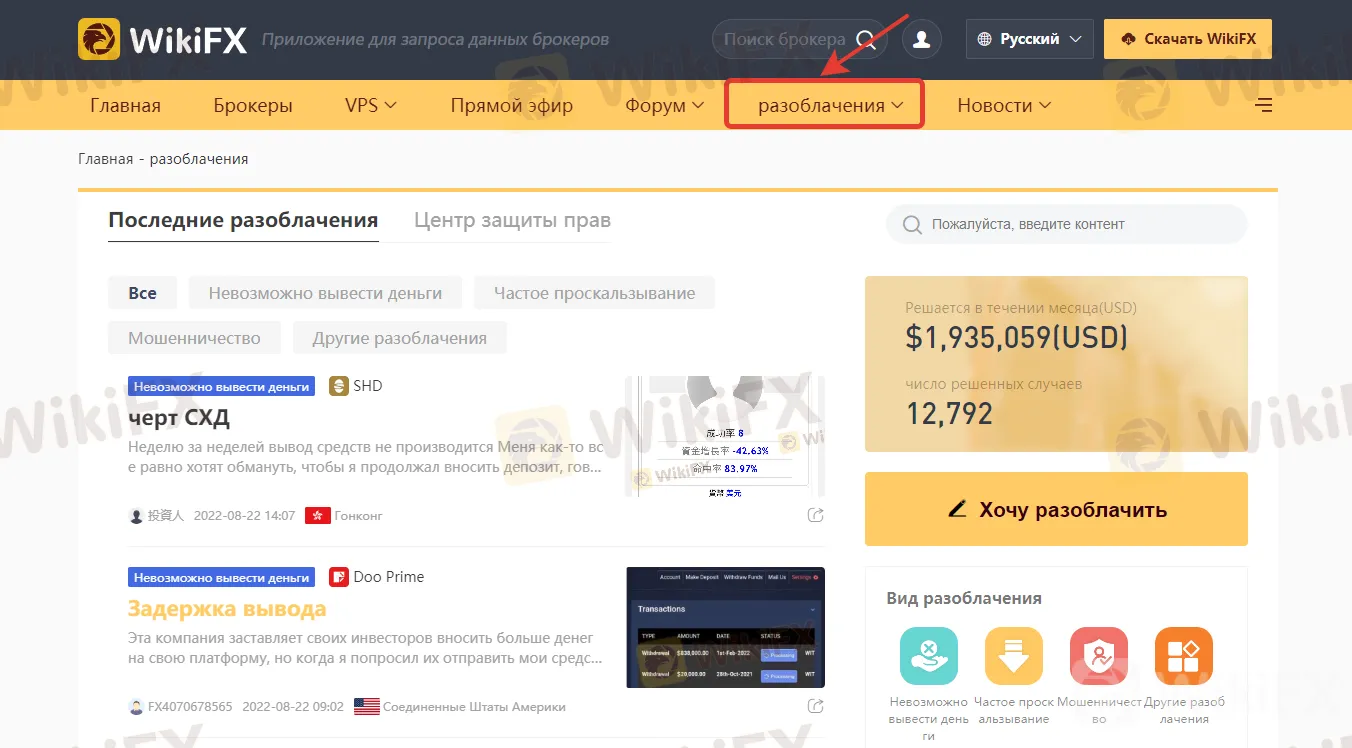Switch to Последние разоблачения tab
The width and height of the screenshot is (1352, 748).
pos(243,220)
